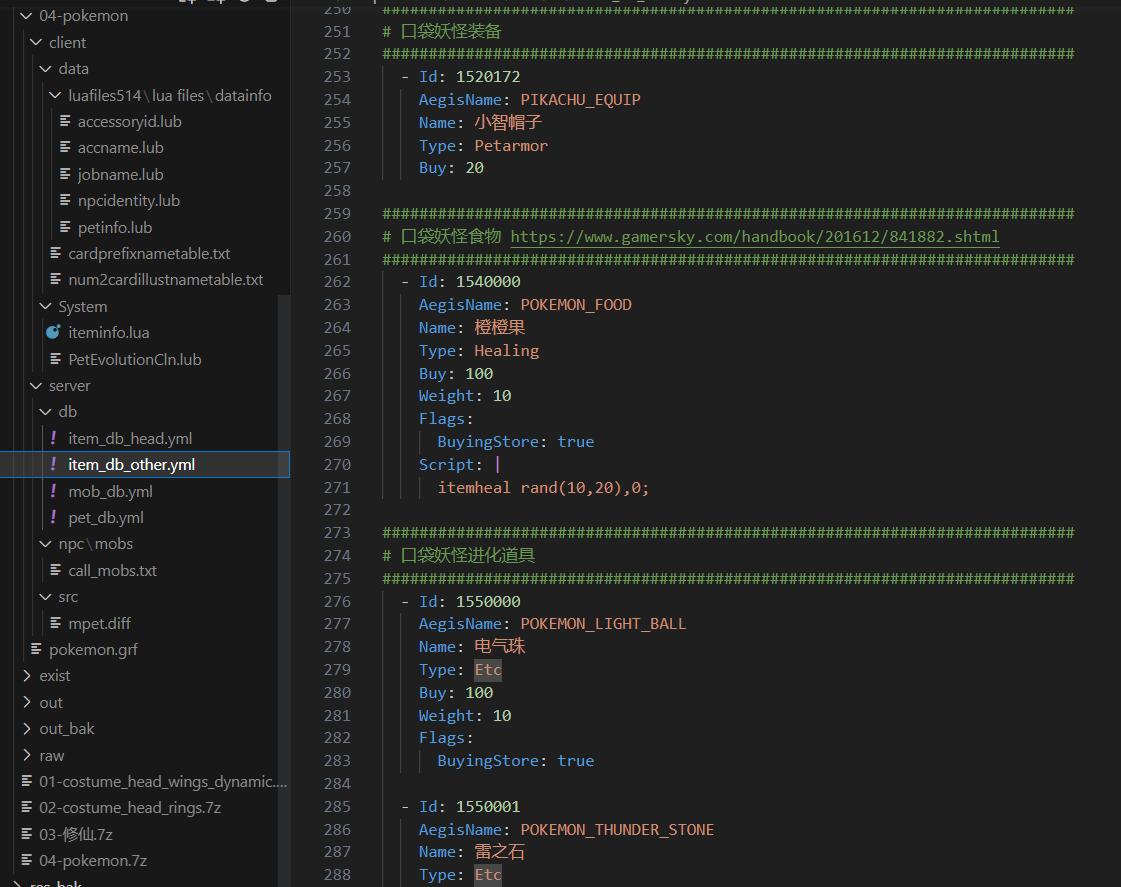Click the exclamation icon beside pet_db.yml
1121x887 pixels.
coord(54,518)
